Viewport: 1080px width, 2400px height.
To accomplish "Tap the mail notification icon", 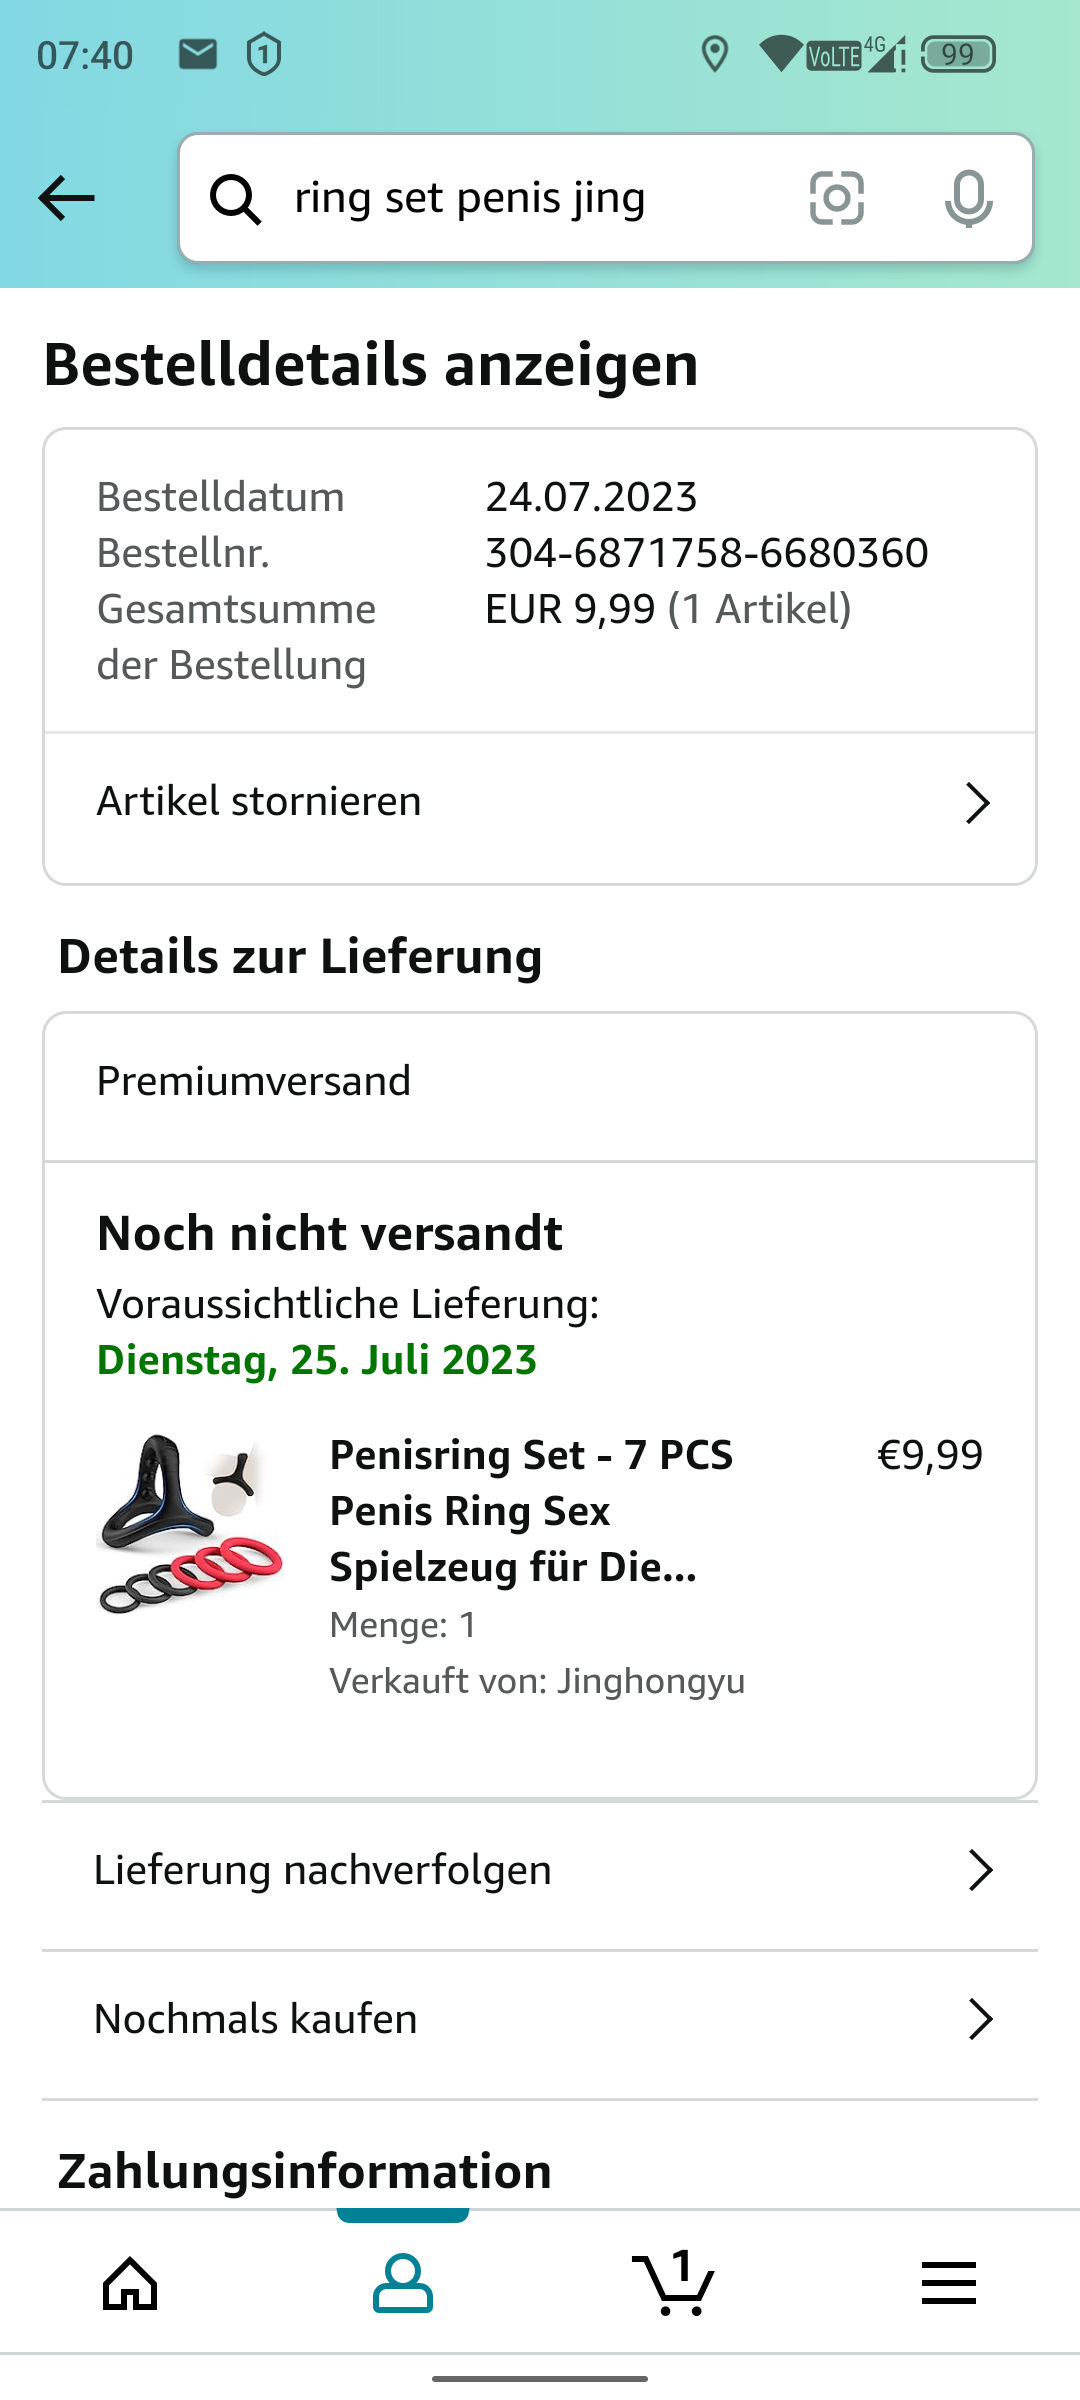I will [x=198, y=54].
